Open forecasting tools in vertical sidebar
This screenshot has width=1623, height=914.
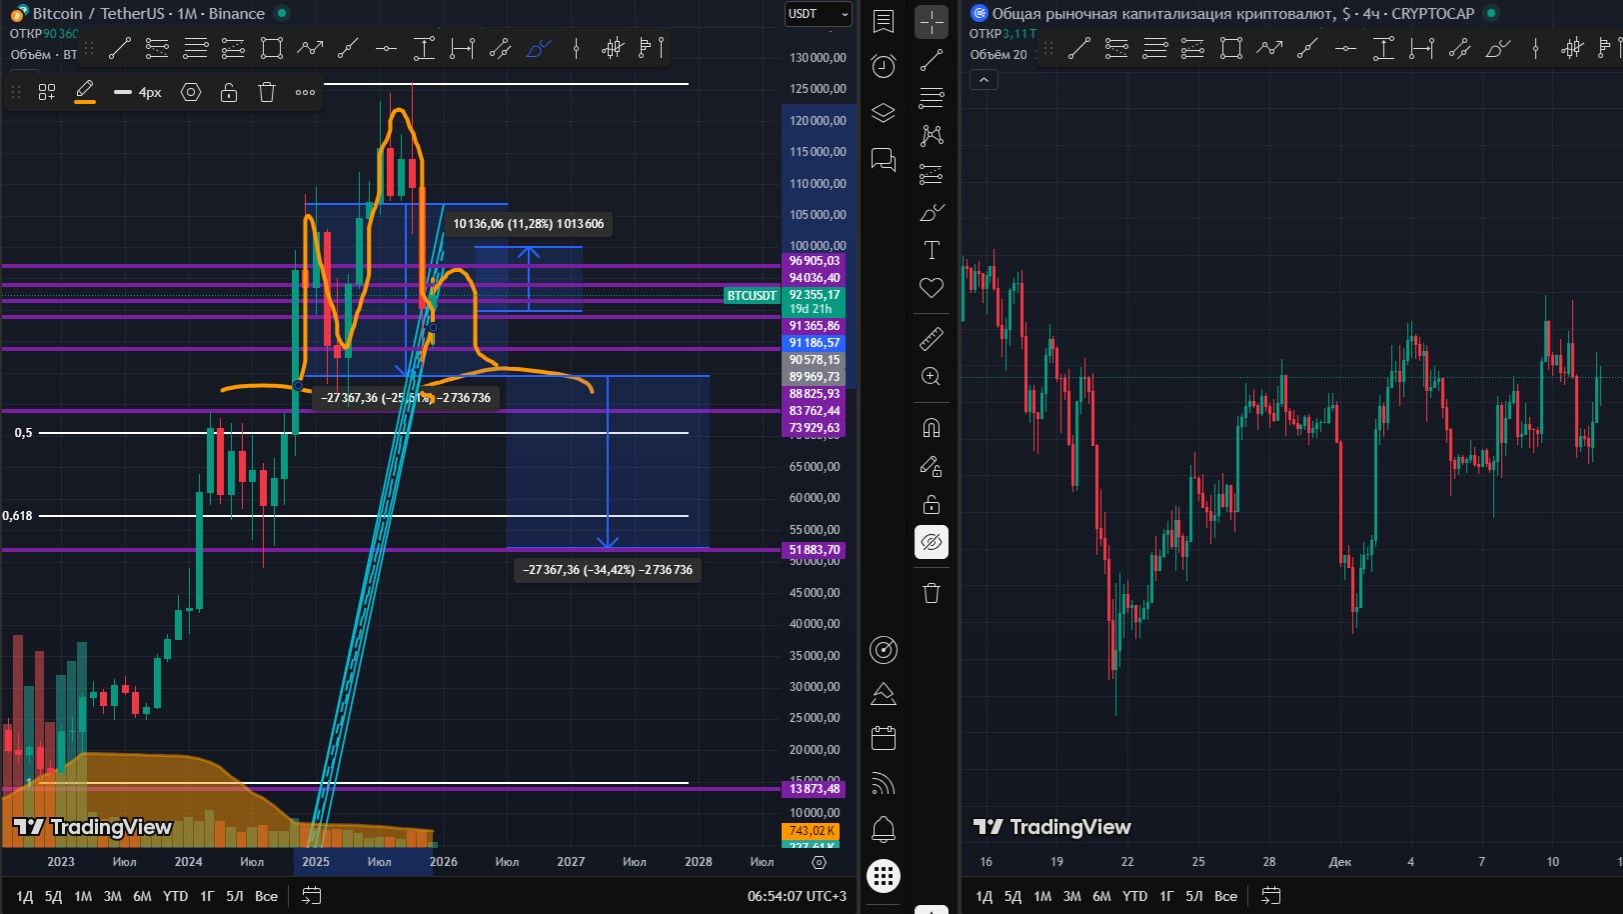pos(931,174)
